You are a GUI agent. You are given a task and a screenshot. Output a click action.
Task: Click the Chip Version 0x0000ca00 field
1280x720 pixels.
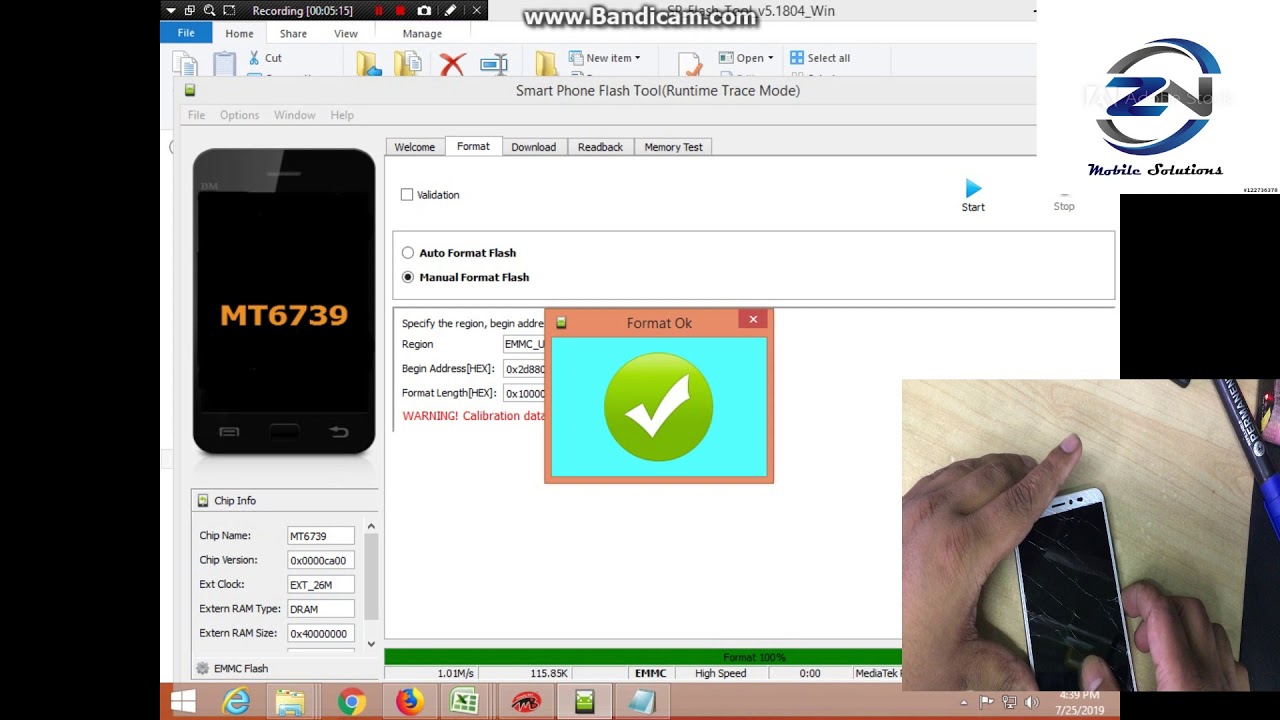pyautogui.click(x=320, y=560)
